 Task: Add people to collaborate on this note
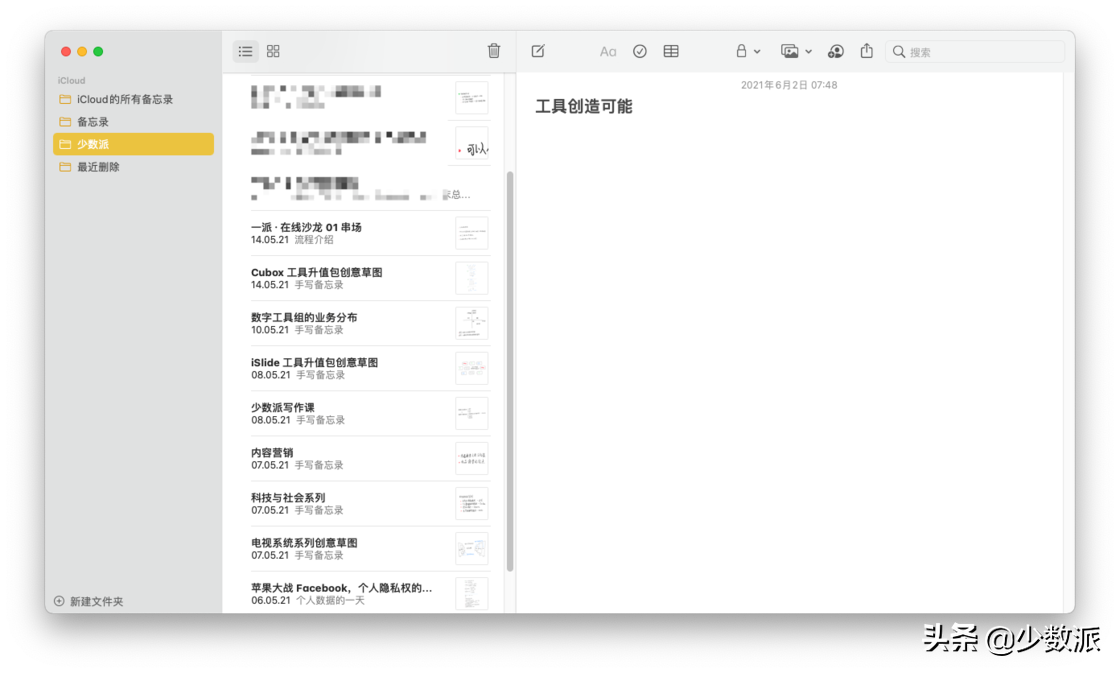click(x=836, y=51)
